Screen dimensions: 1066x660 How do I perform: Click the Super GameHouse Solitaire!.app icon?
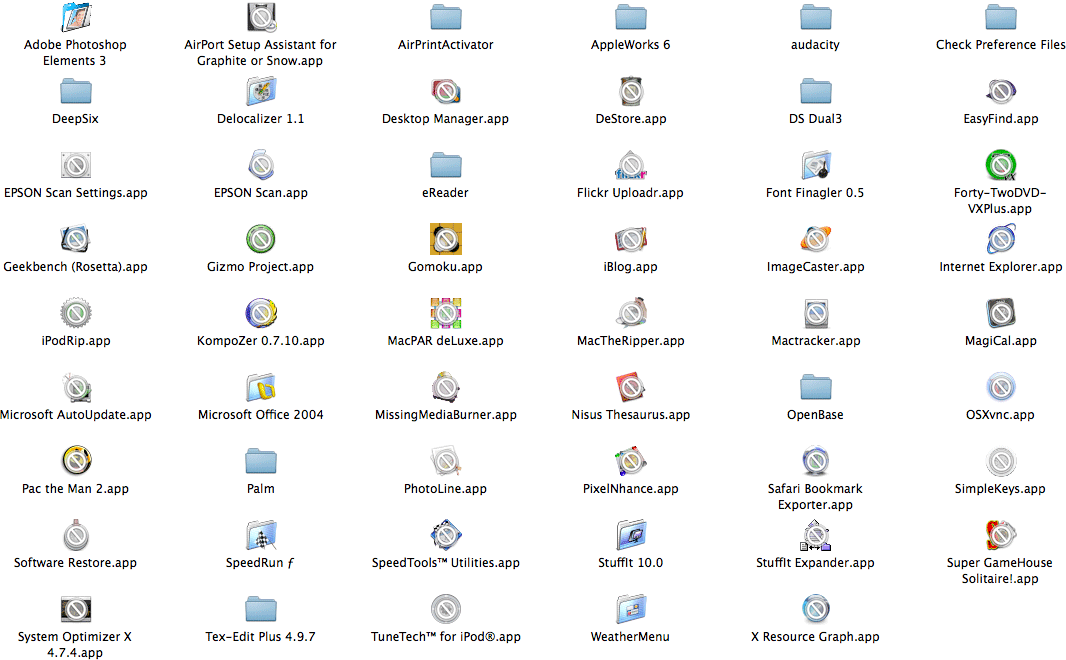1001,536
